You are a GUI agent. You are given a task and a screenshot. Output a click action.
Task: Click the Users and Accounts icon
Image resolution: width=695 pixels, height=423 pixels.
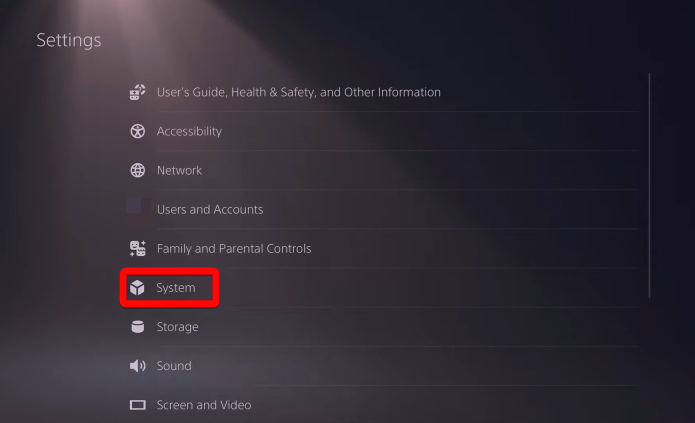134,208
